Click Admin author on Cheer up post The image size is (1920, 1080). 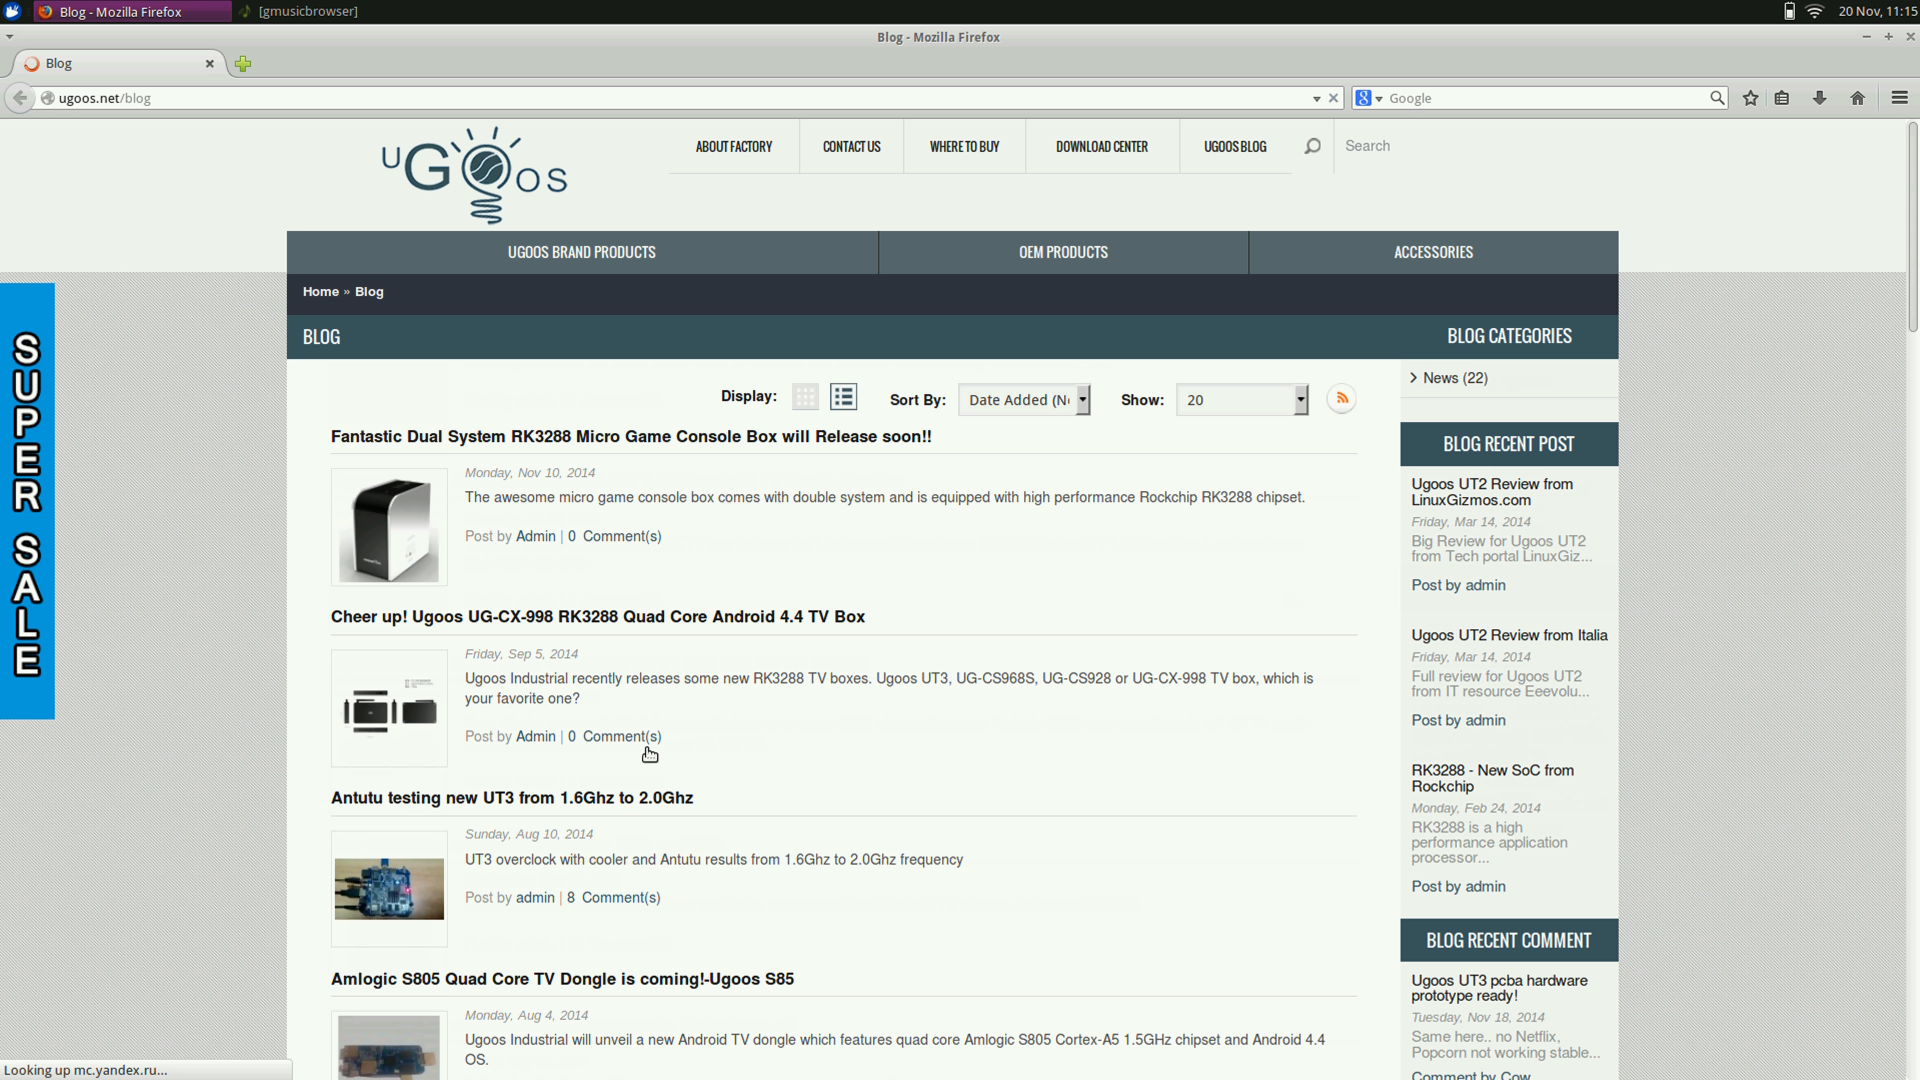click(x=535, y=737)
